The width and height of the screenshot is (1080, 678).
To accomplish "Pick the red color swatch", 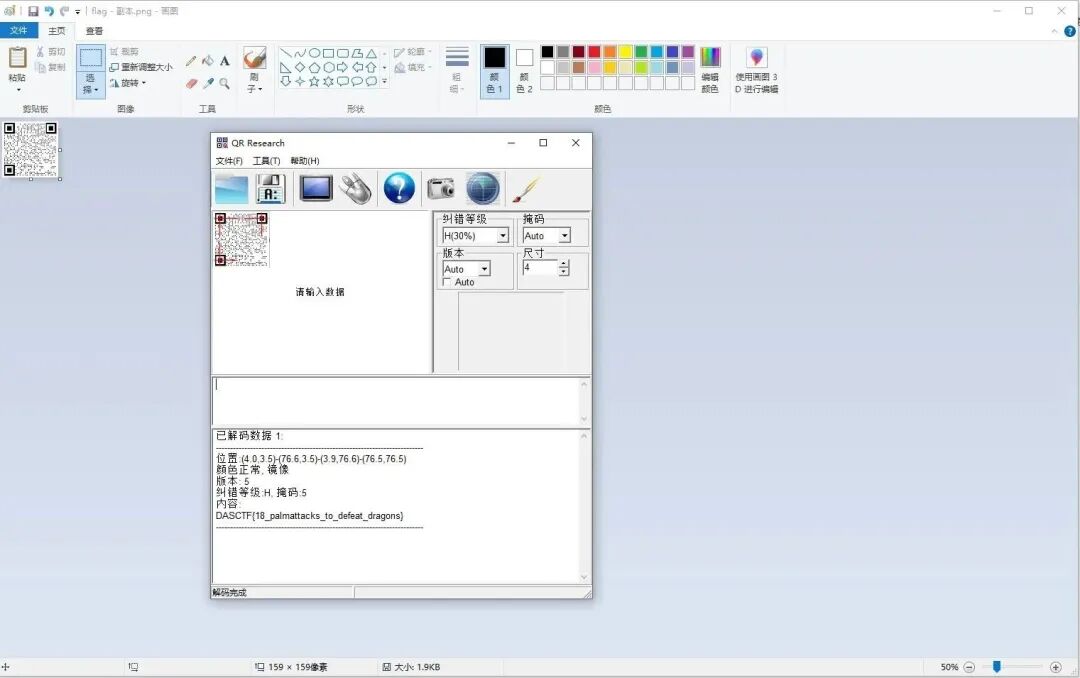I will pos(594,52).
